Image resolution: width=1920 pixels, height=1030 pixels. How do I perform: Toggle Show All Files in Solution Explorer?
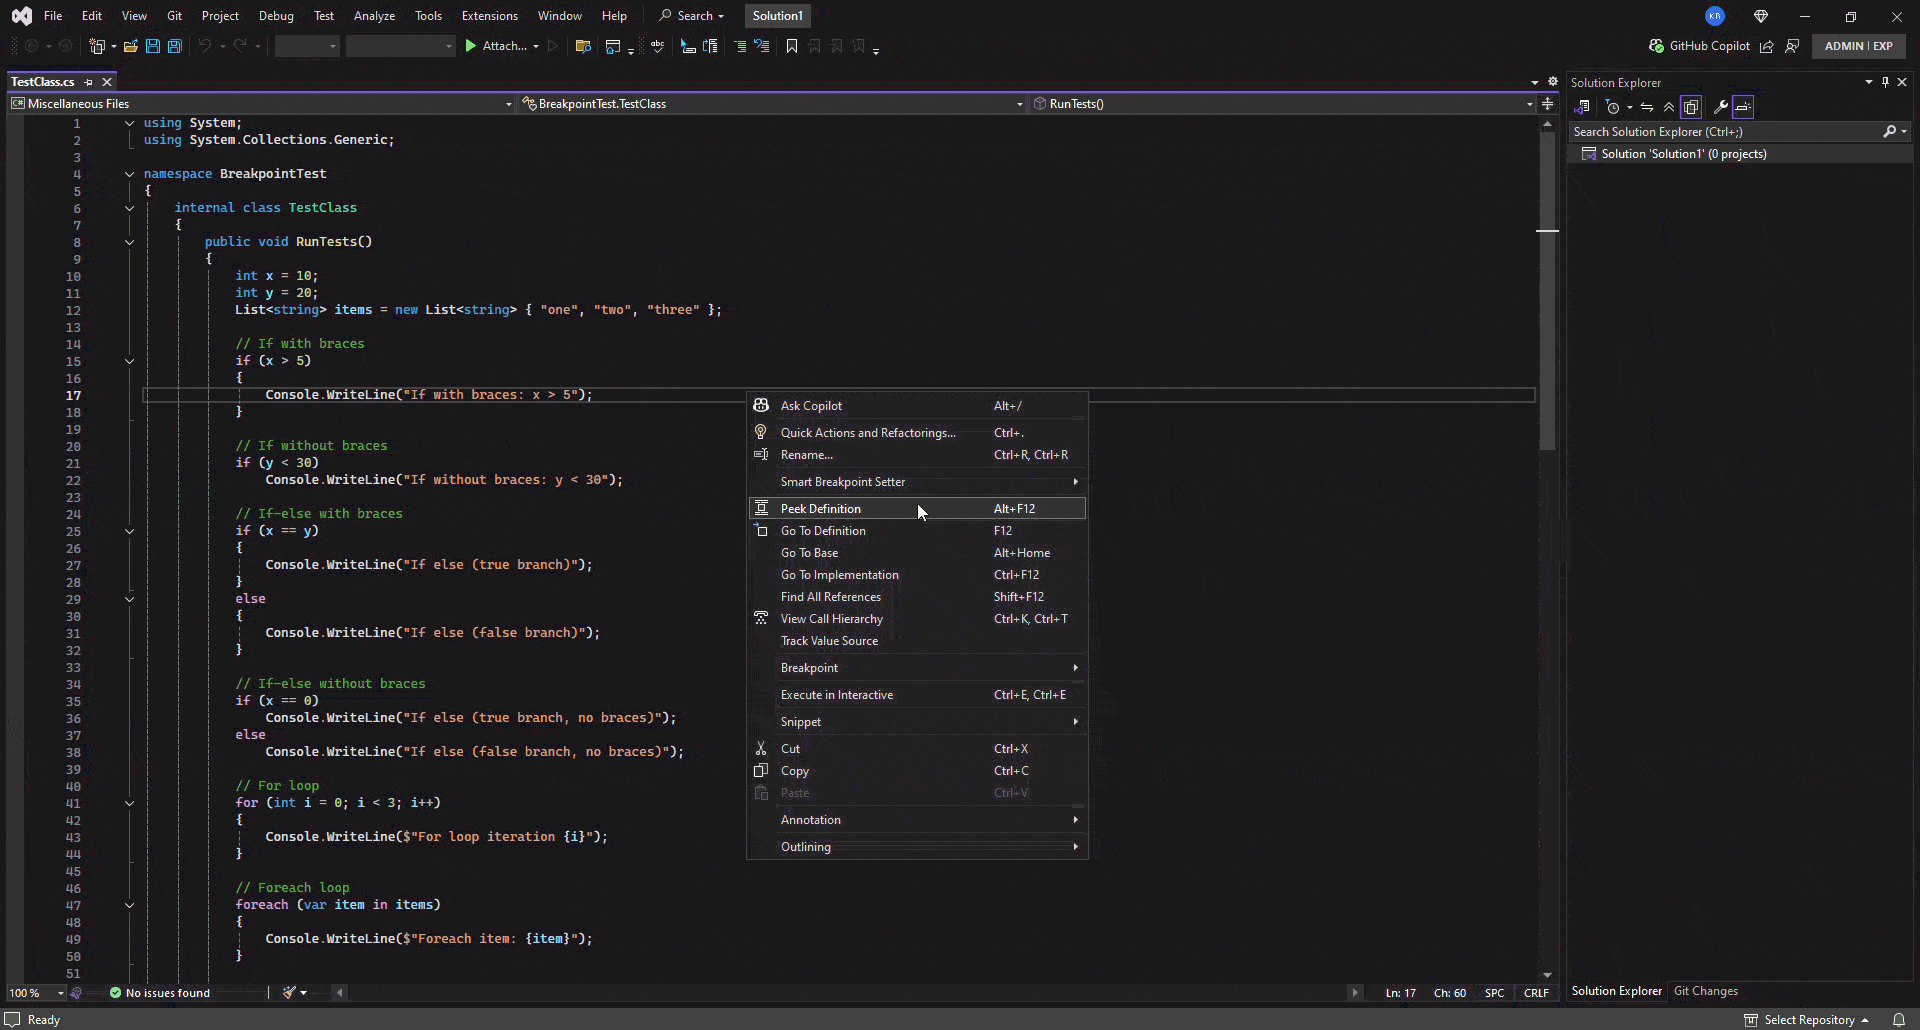click(x=1691, y=107)
